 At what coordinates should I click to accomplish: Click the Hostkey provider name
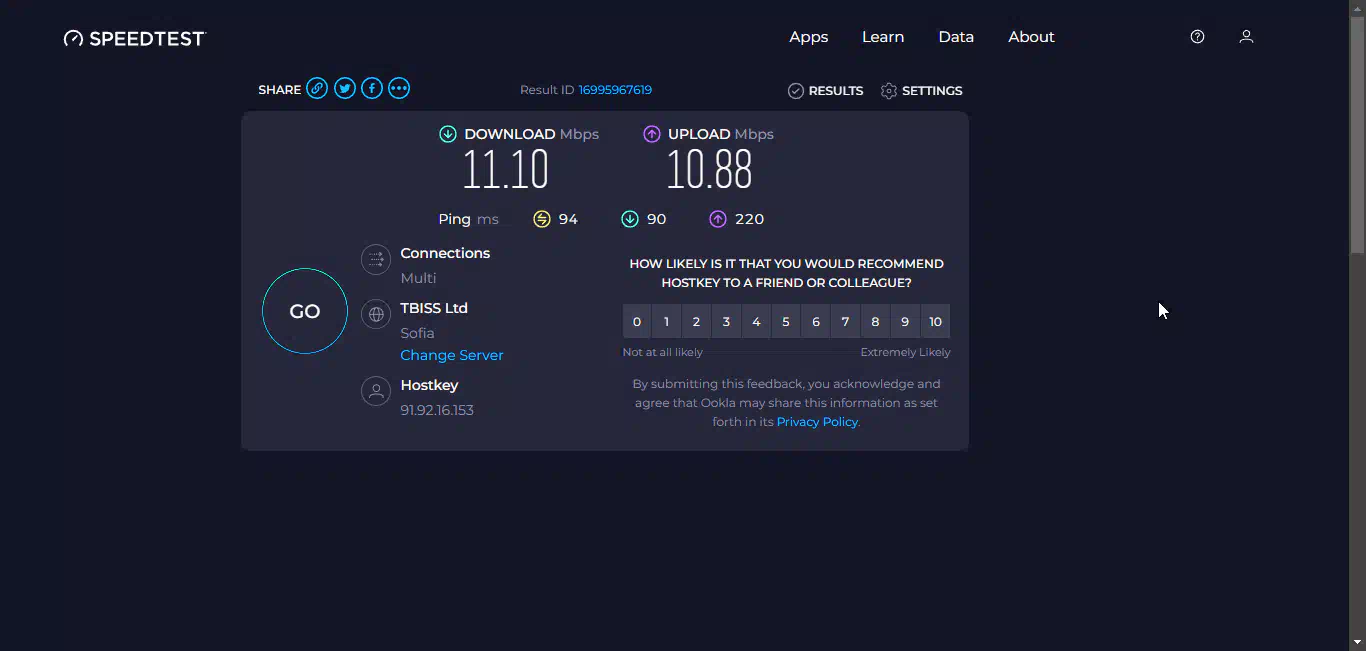(429, 385)
